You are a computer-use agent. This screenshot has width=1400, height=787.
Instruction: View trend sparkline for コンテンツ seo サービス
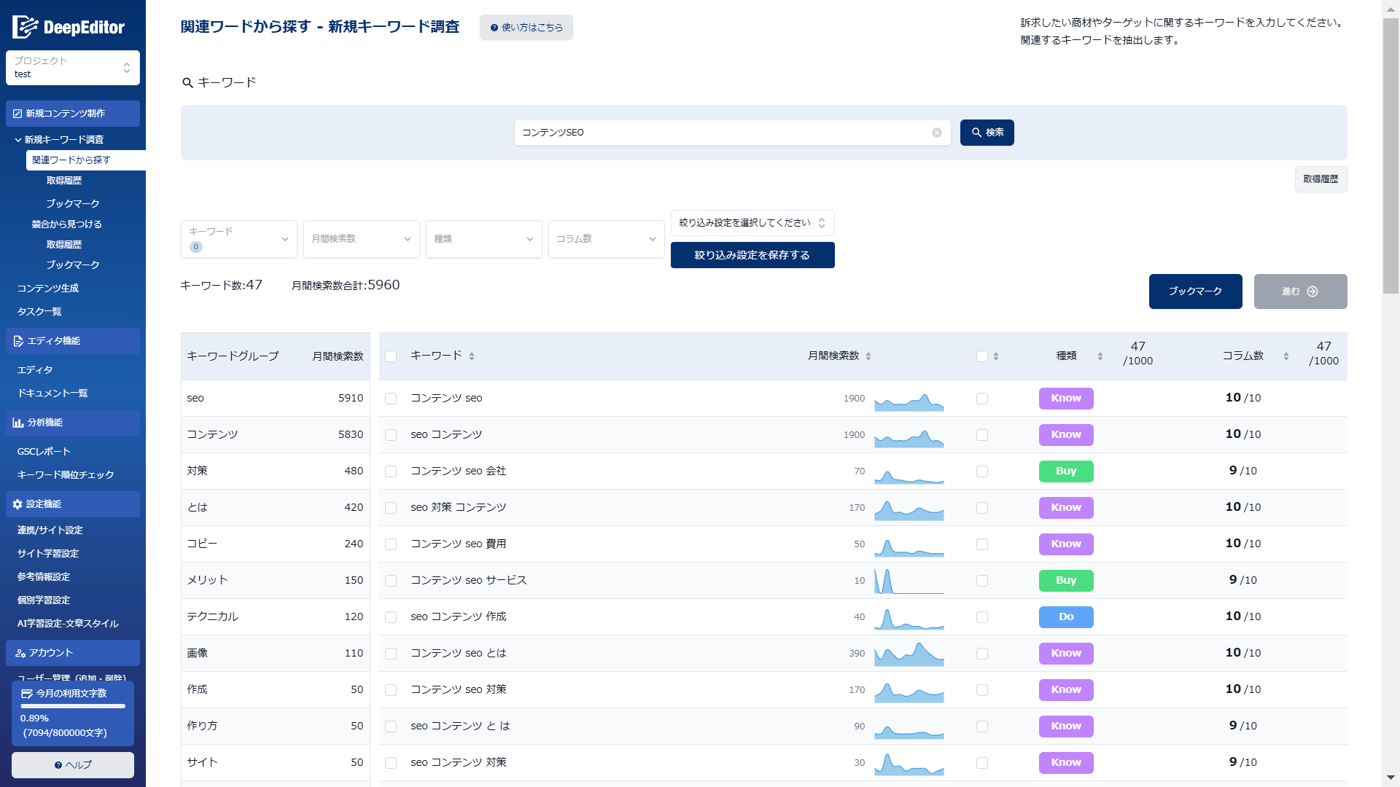coord(909,582)
